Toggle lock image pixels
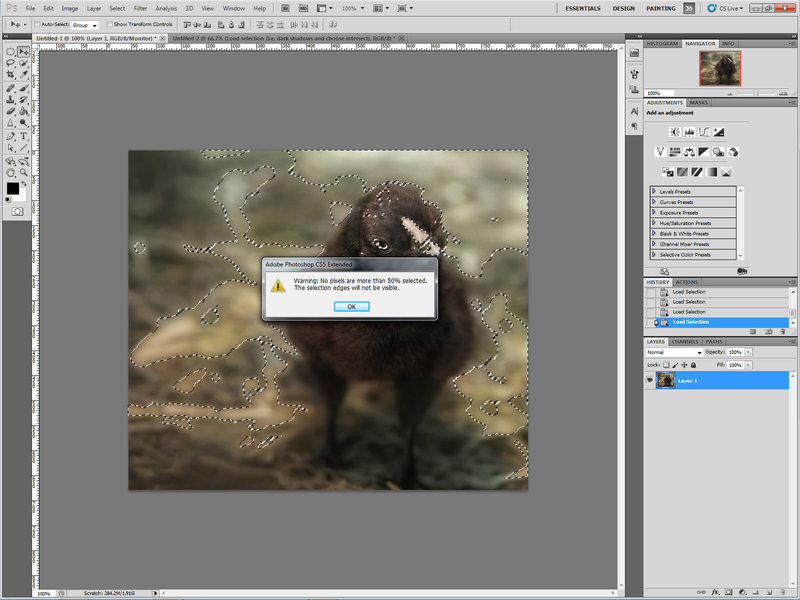 (675, 365)
